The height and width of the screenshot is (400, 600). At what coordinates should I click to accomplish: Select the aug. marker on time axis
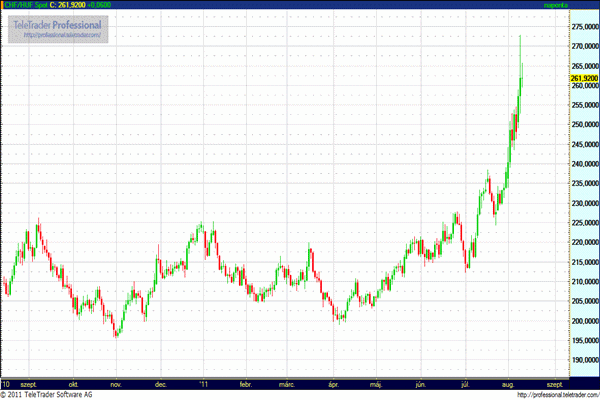point(508,383)
